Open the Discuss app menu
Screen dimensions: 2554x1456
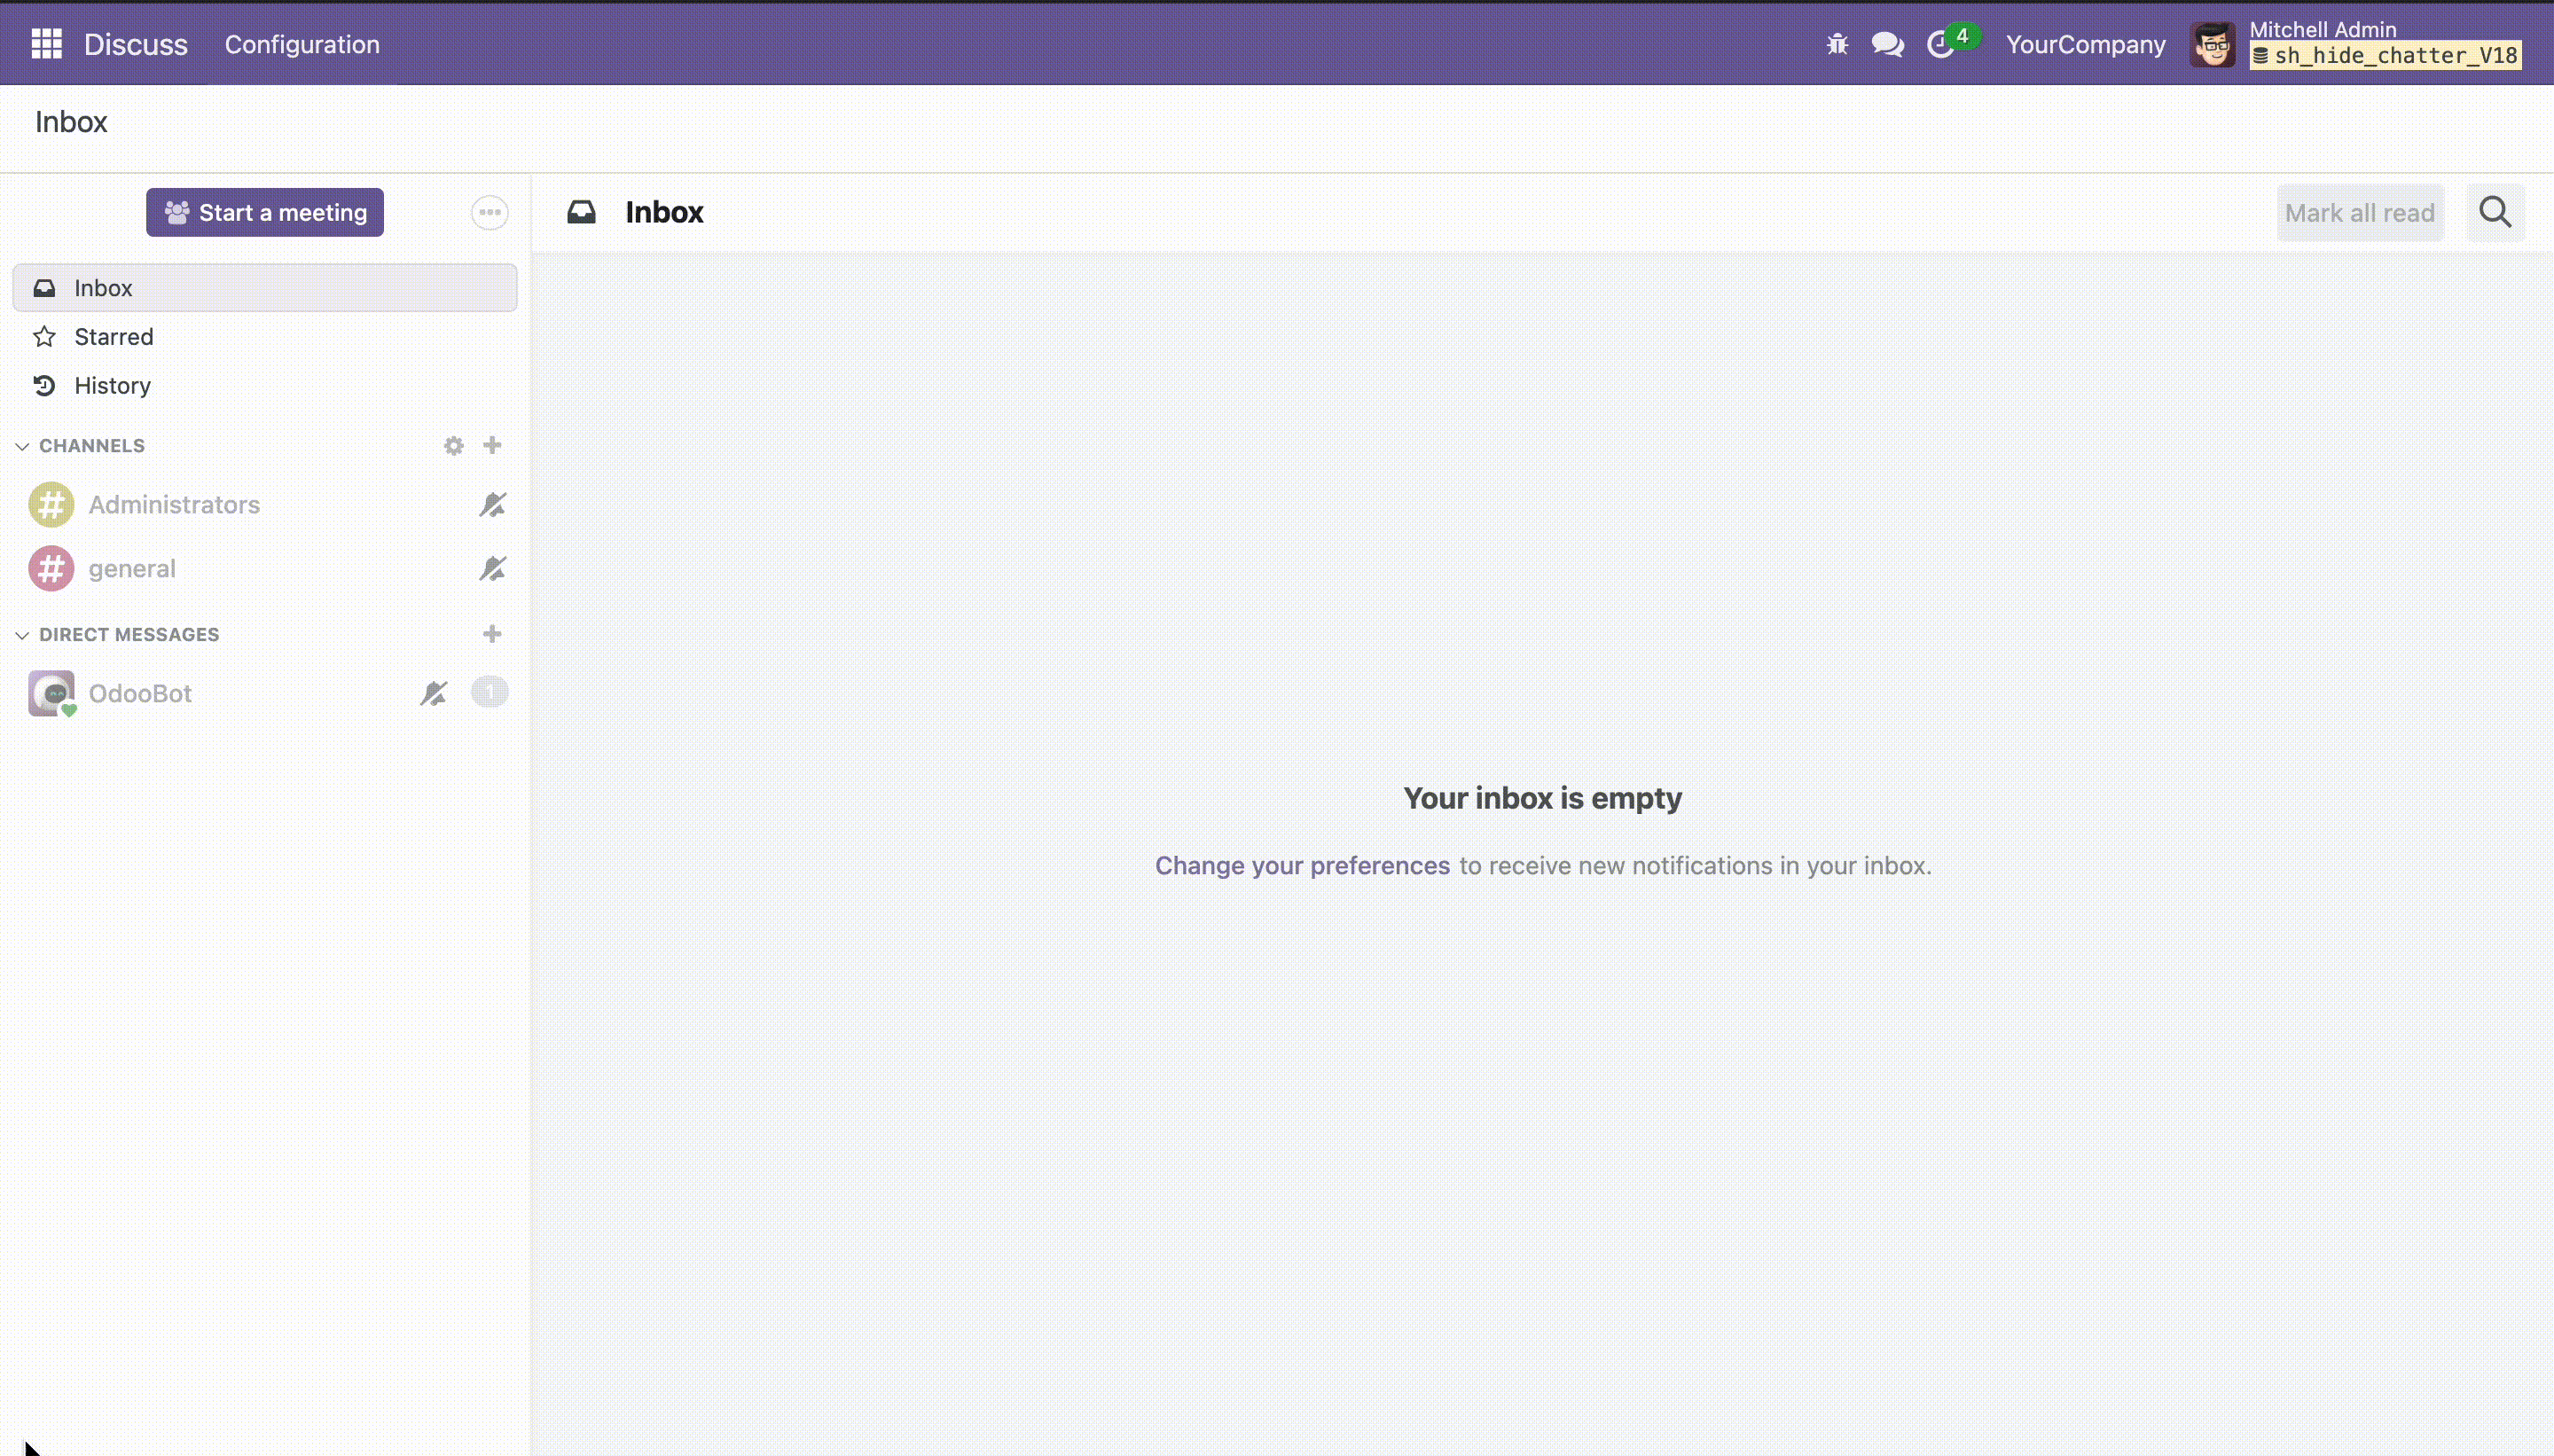click(136, 44)
